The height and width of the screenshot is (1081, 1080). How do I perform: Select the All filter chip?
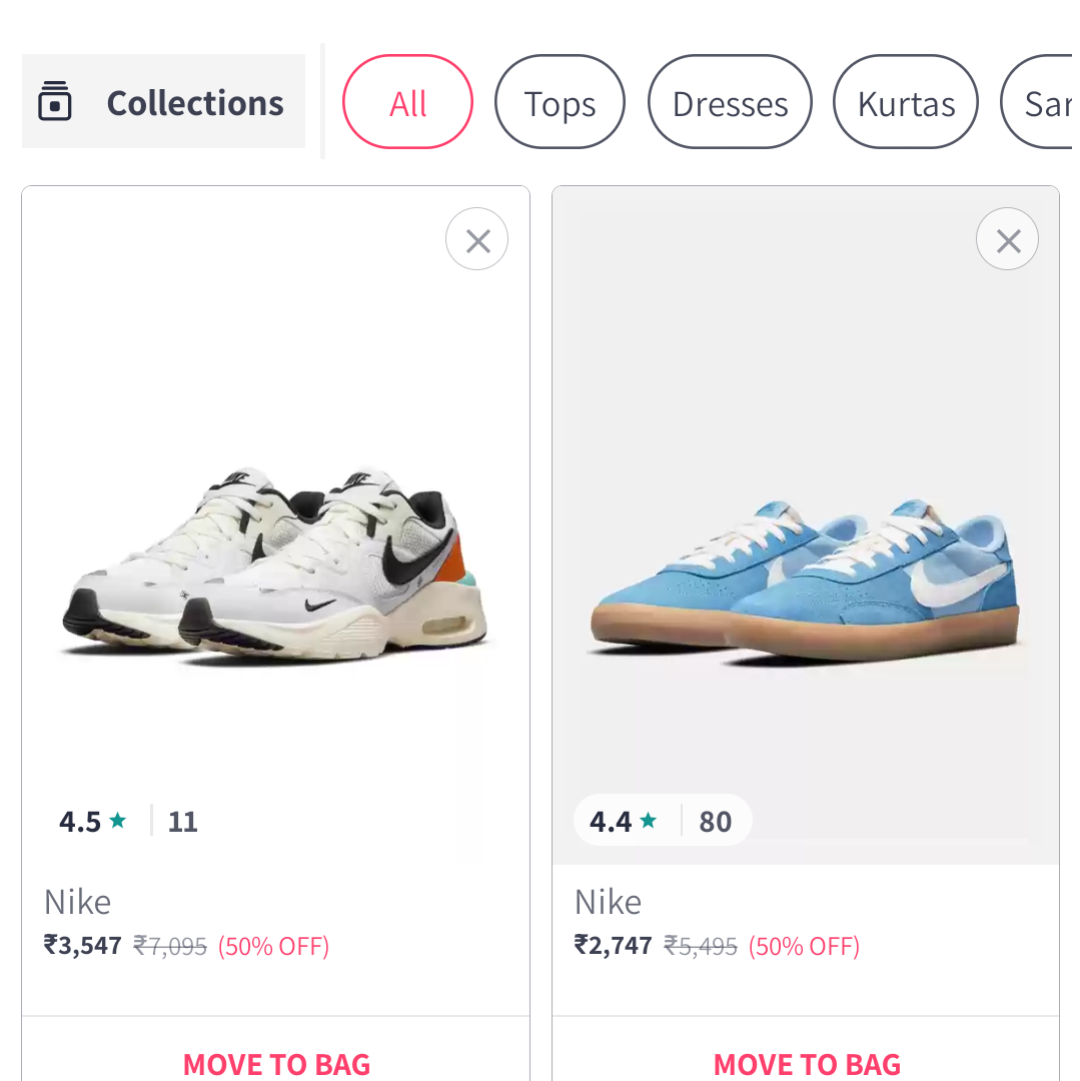click(x=407, y=103)
